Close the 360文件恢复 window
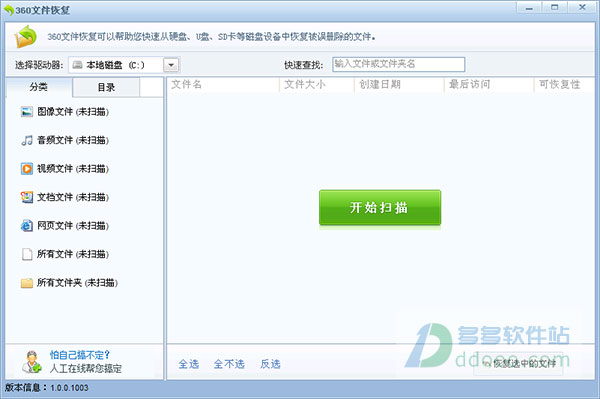The height and width of the screenshot is (399, 600). (x=582, y=8)
